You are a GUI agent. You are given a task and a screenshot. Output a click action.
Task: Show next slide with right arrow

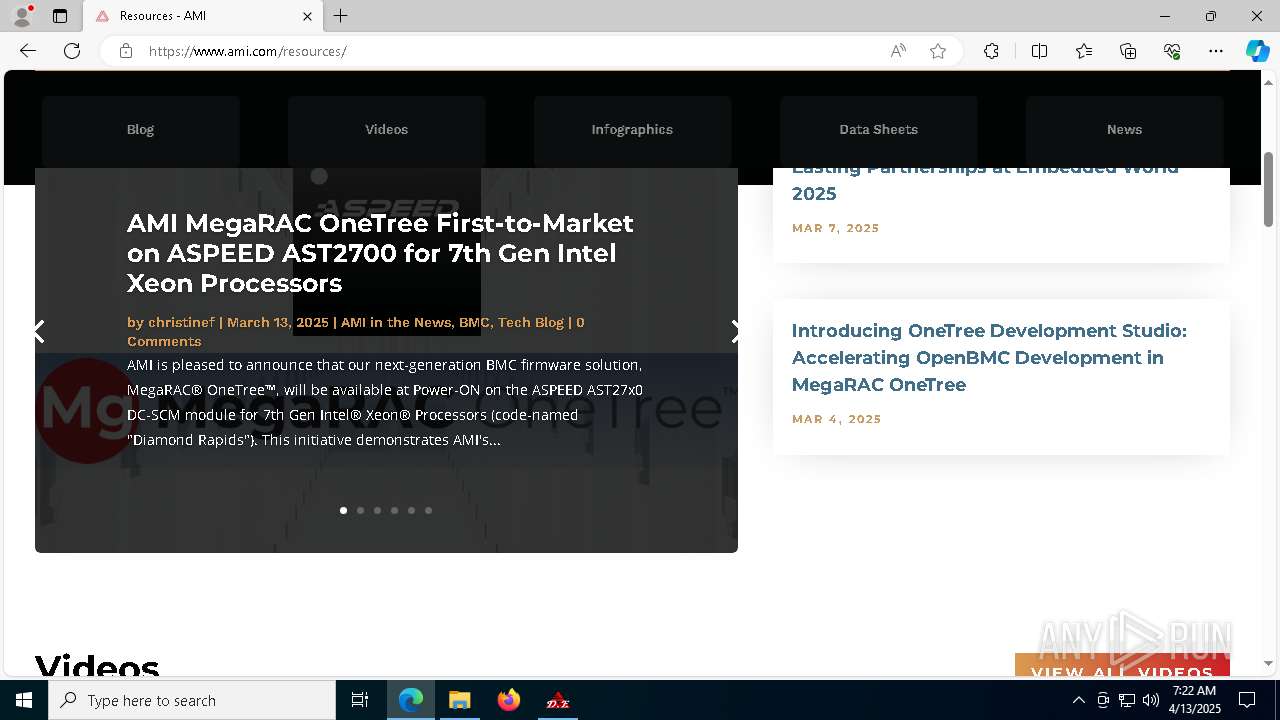(x=735, y=332)
